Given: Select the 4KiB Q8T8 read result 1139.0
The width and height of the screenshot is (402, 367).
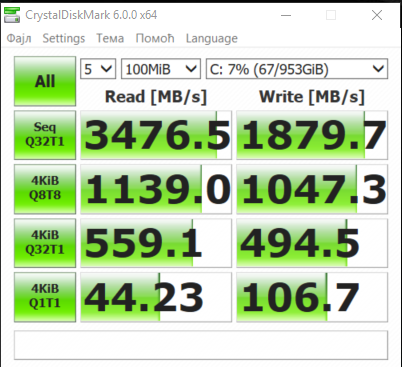Looking at the screenshot, I should [156, 189].
